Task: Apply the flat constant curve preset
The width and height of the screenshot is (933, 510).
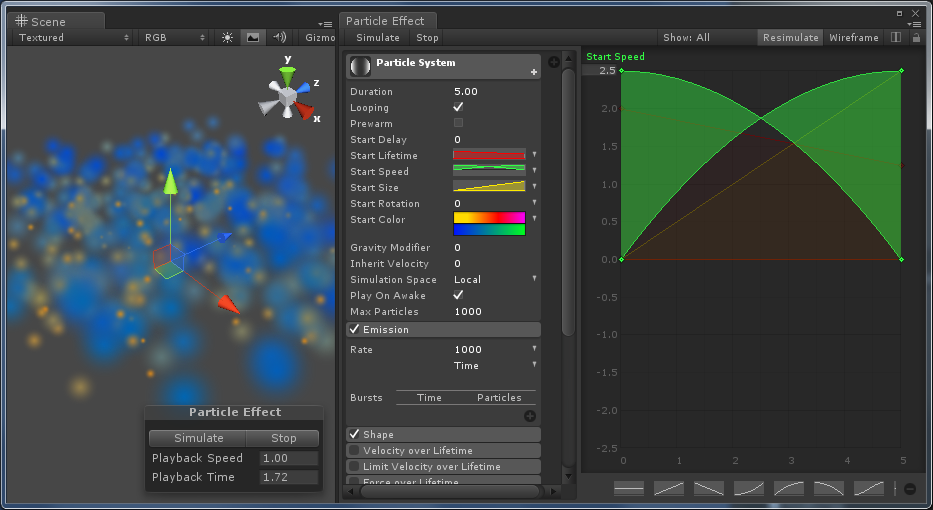Action: tap(629, 489)
